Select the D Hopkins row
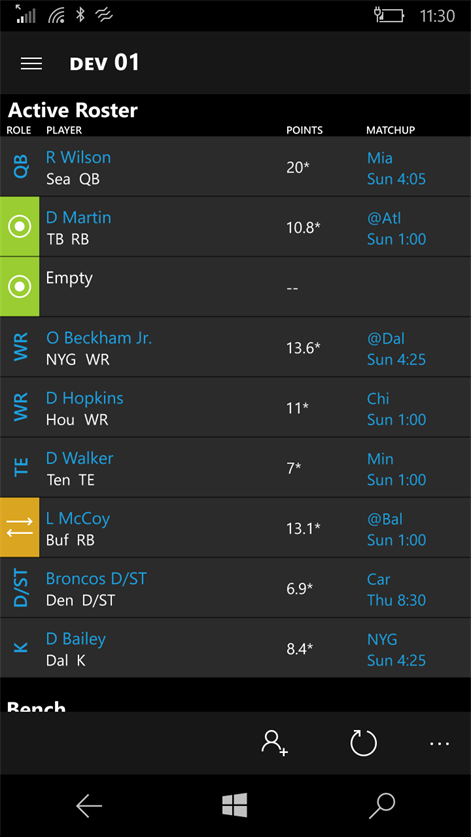Viewport: 471px width, 837px height. [x=236, y=407]
